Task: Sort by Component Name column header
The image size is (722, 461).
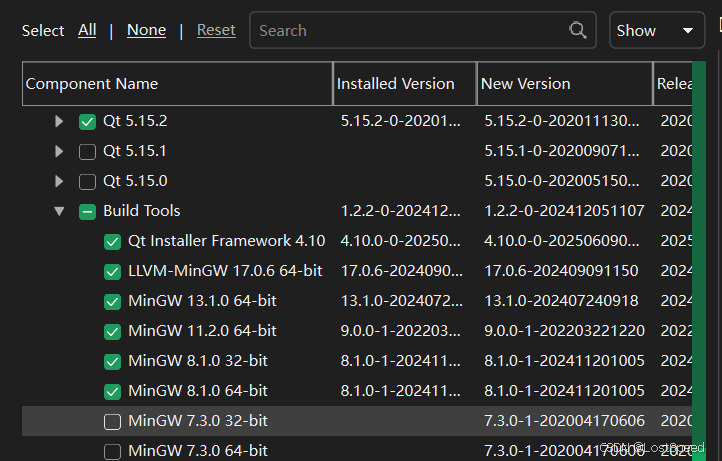Action: 177,83
